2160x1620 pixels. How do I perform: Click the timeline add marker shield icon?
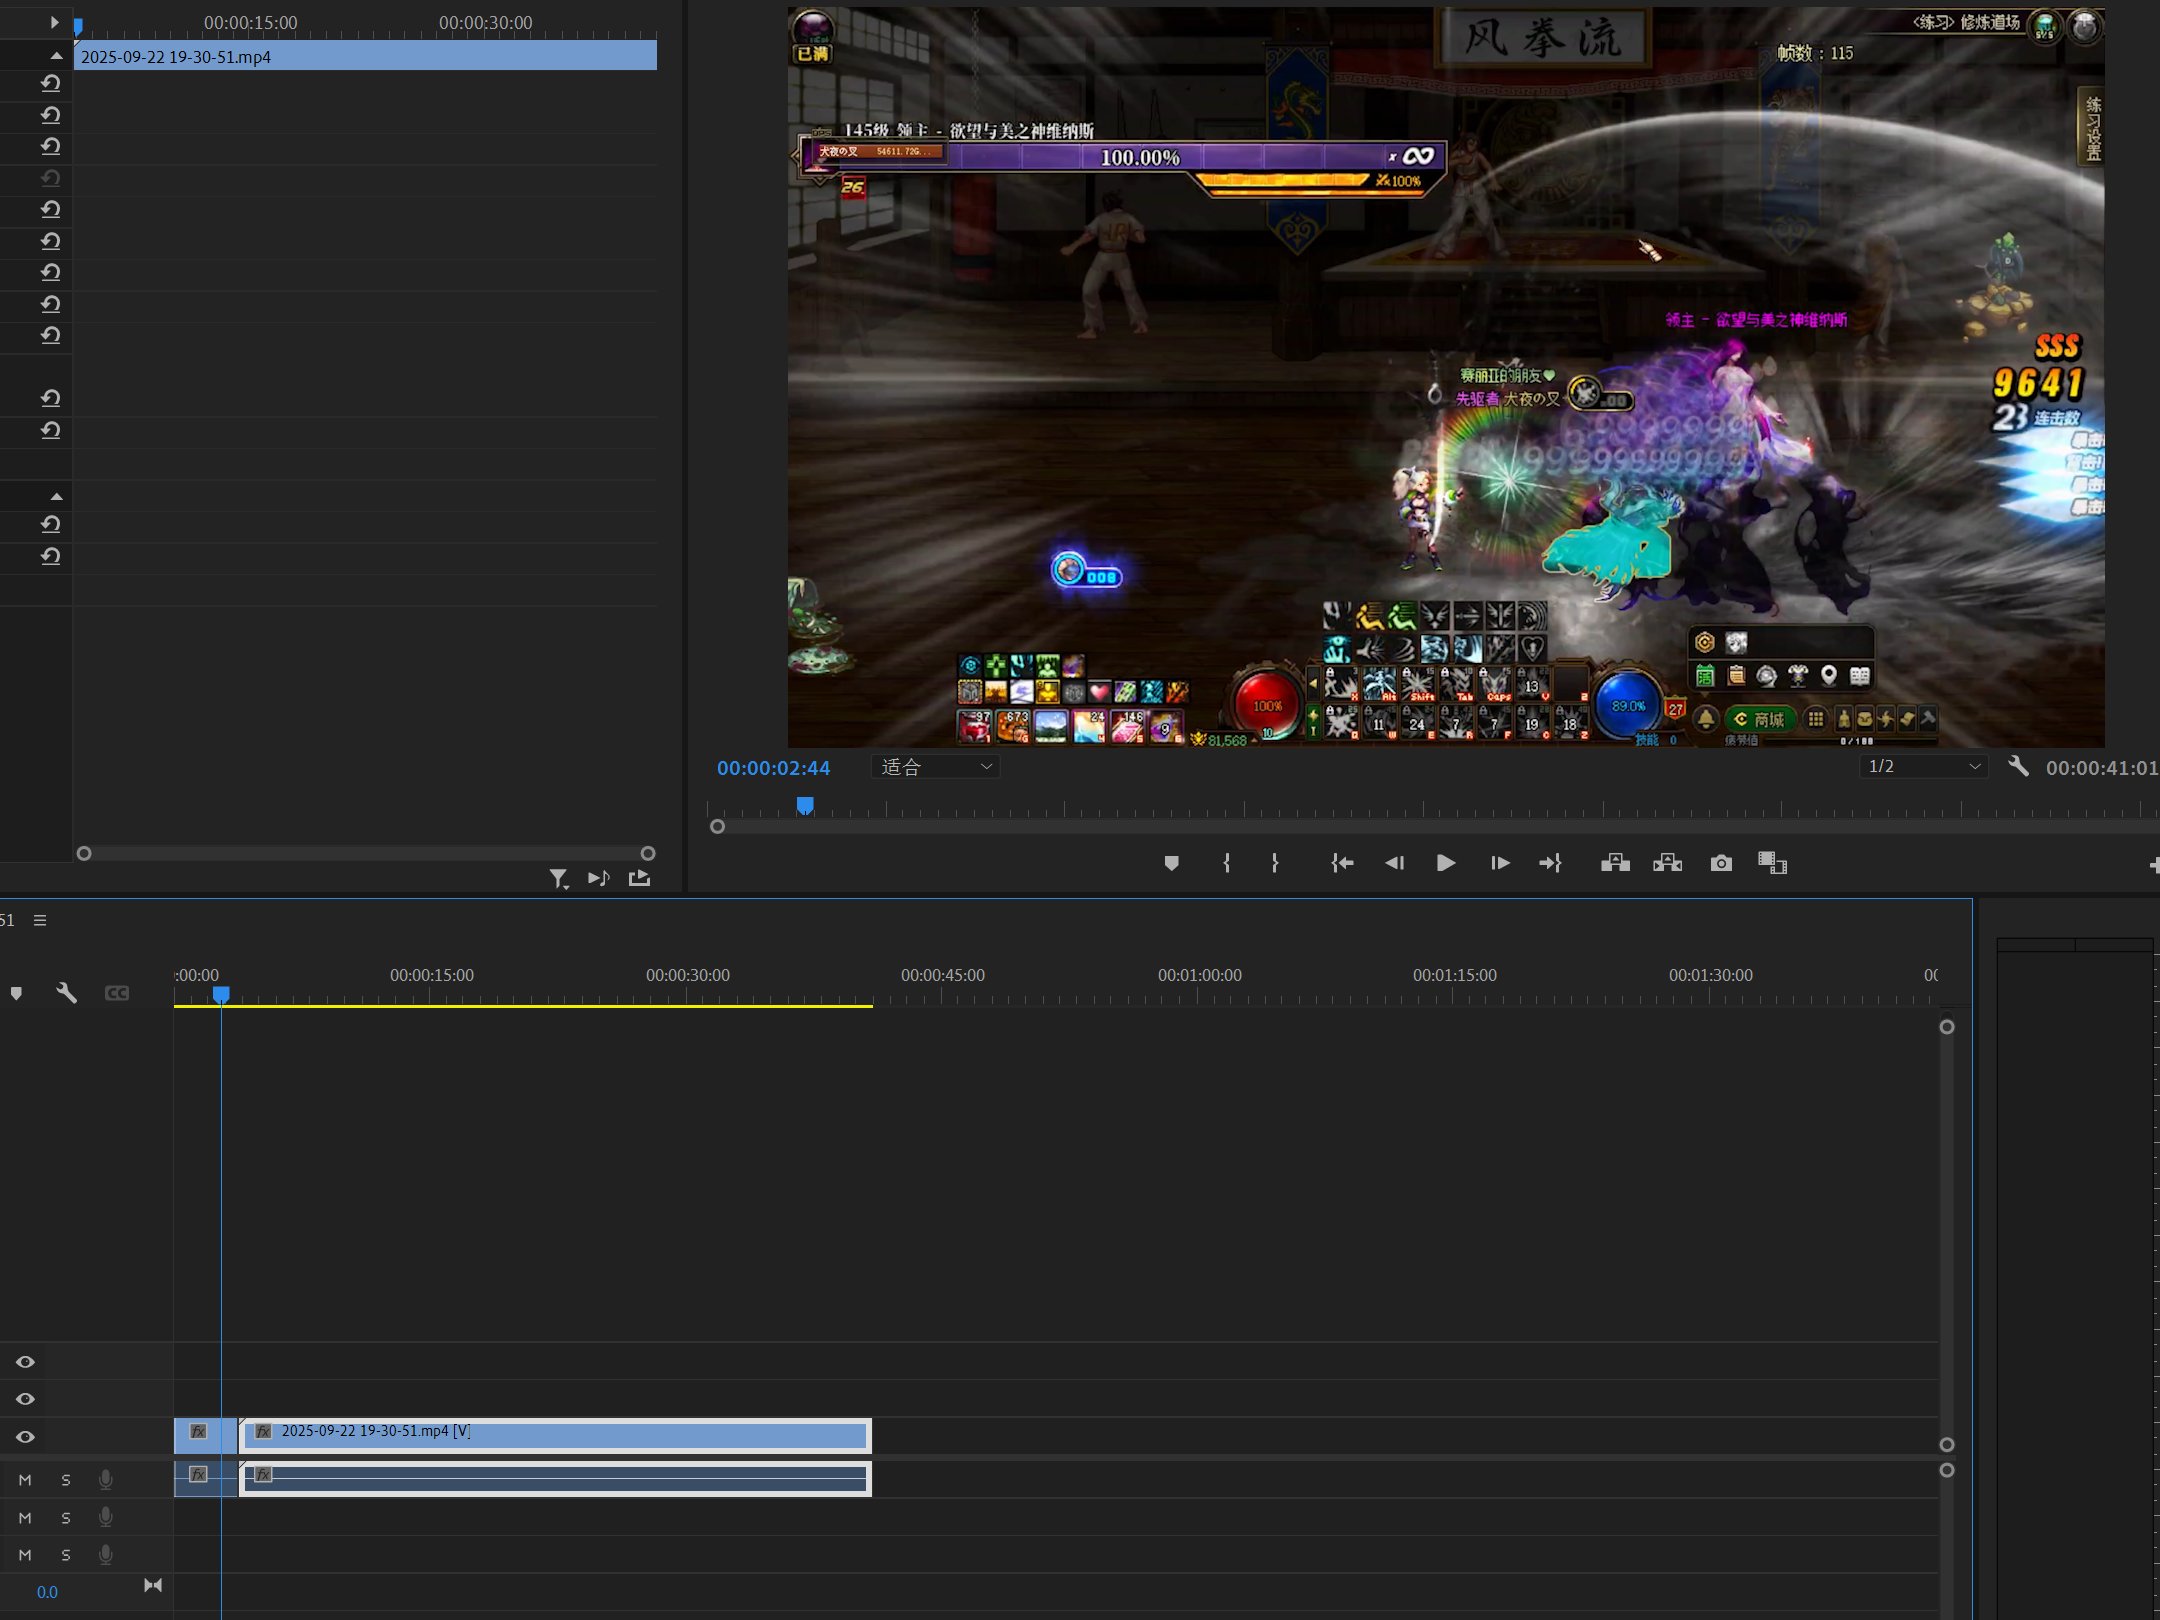(x=16, y=993)
